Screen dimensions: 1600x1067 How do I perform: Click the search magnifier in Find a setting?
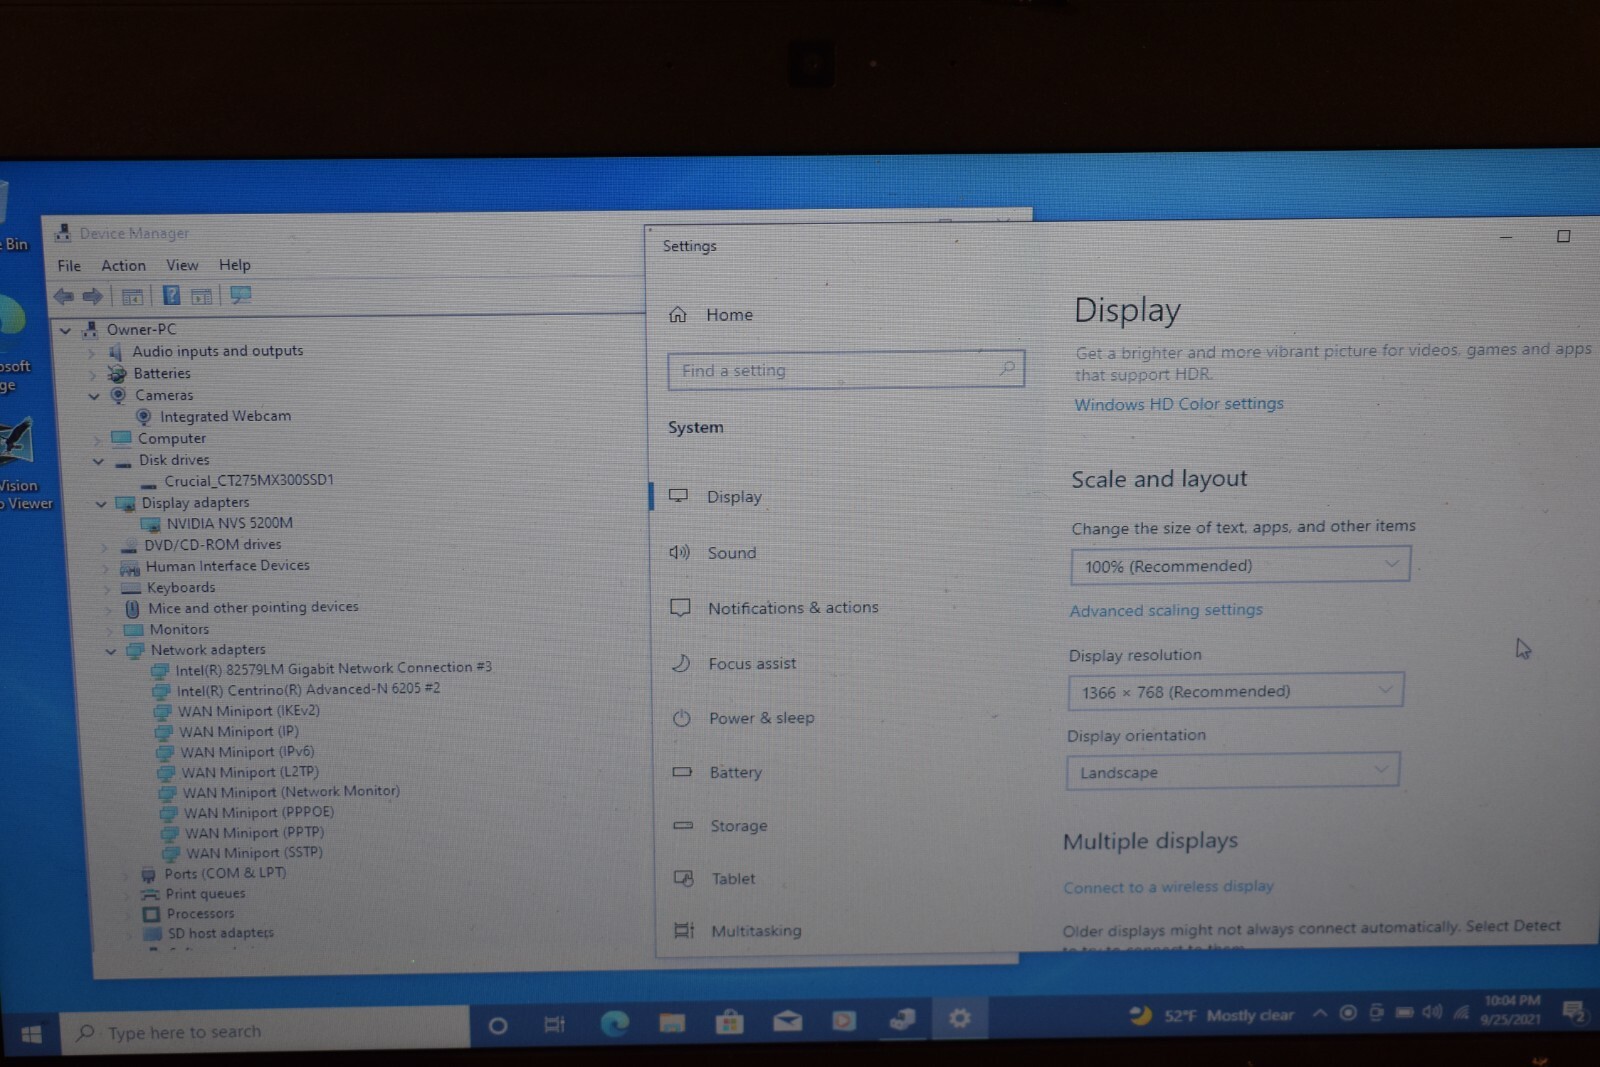click(1007, 368)
